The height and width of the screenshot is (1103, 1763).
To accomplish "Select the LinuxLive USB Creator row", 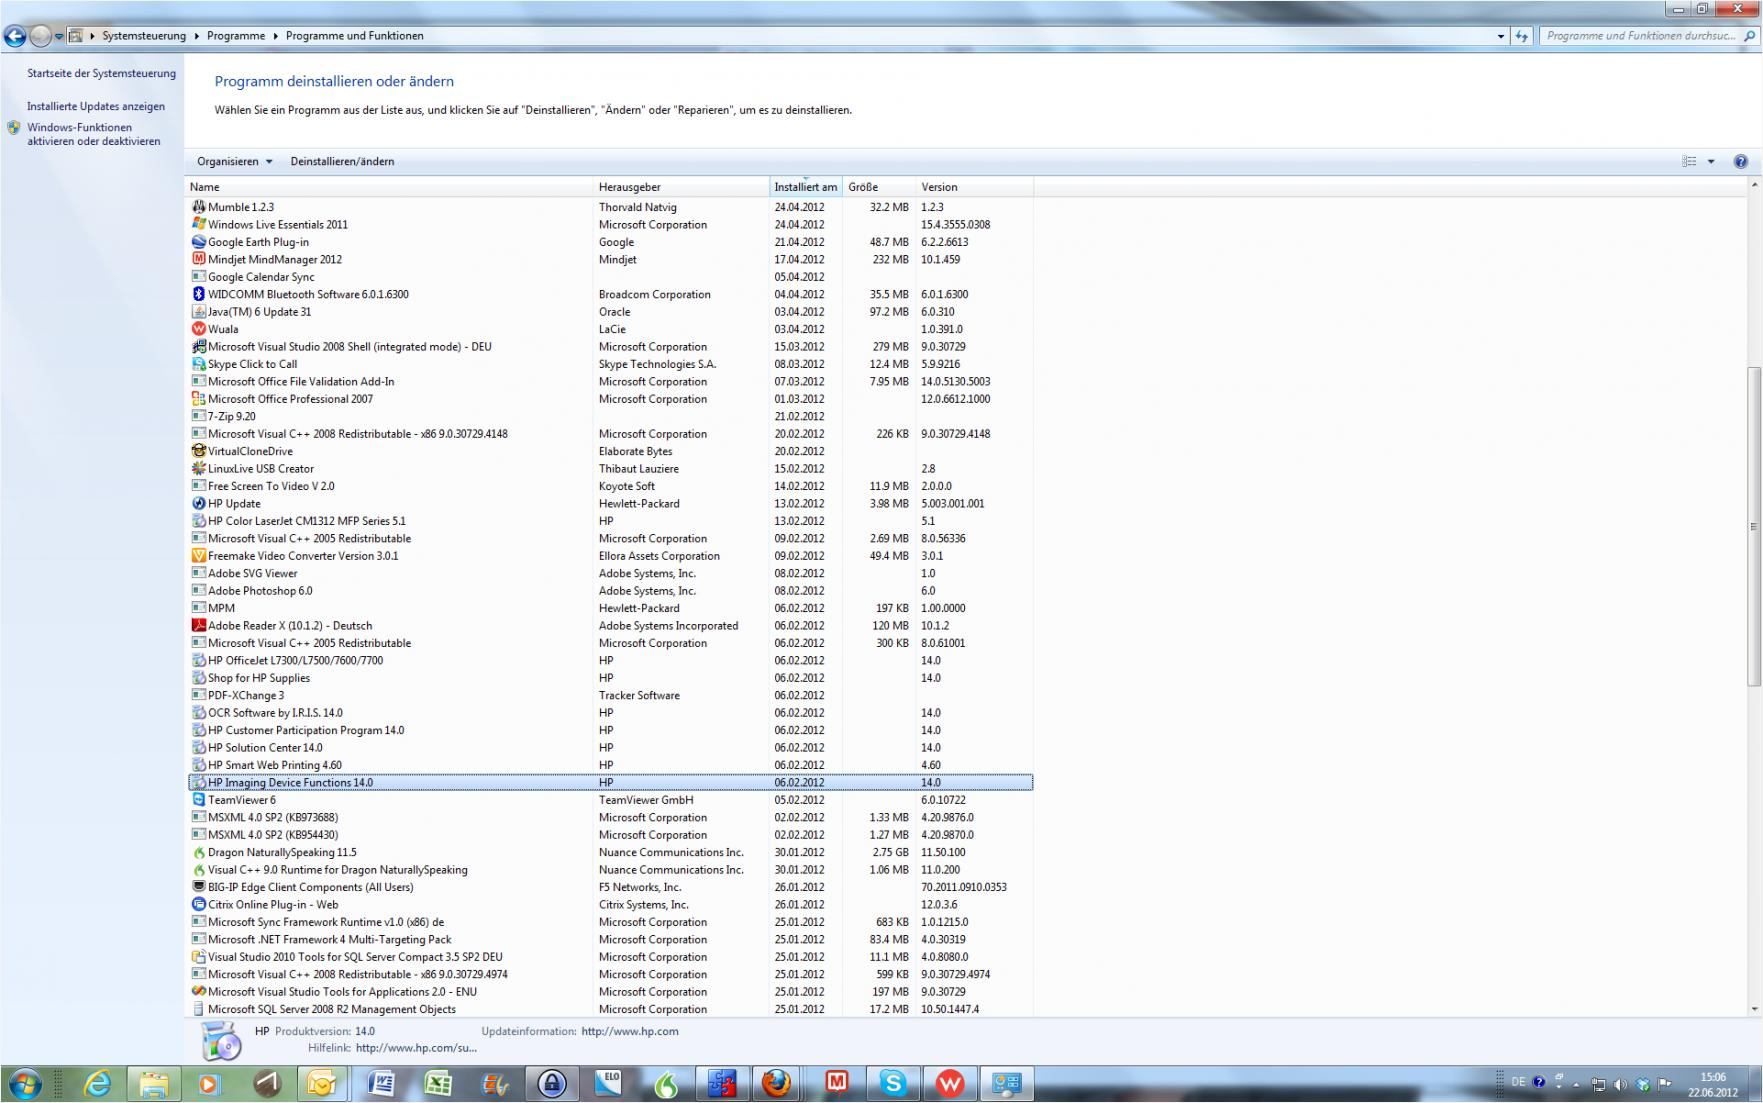I will pos(610,468).
